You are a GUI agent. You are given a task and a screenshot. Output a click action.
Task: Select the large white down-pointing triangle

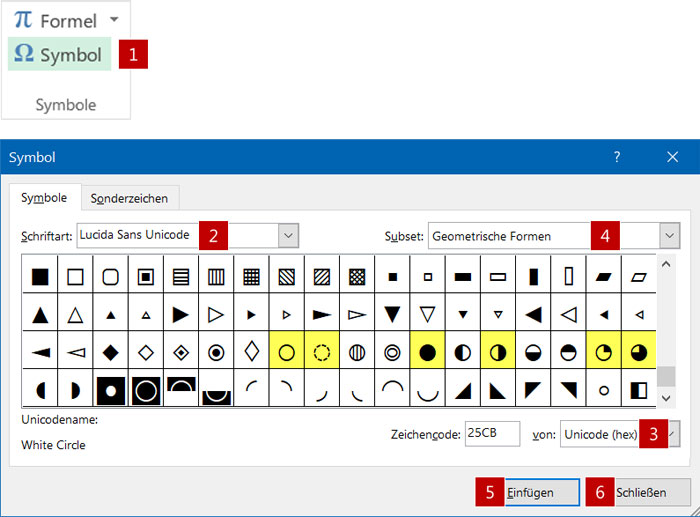tap(427, 315)
